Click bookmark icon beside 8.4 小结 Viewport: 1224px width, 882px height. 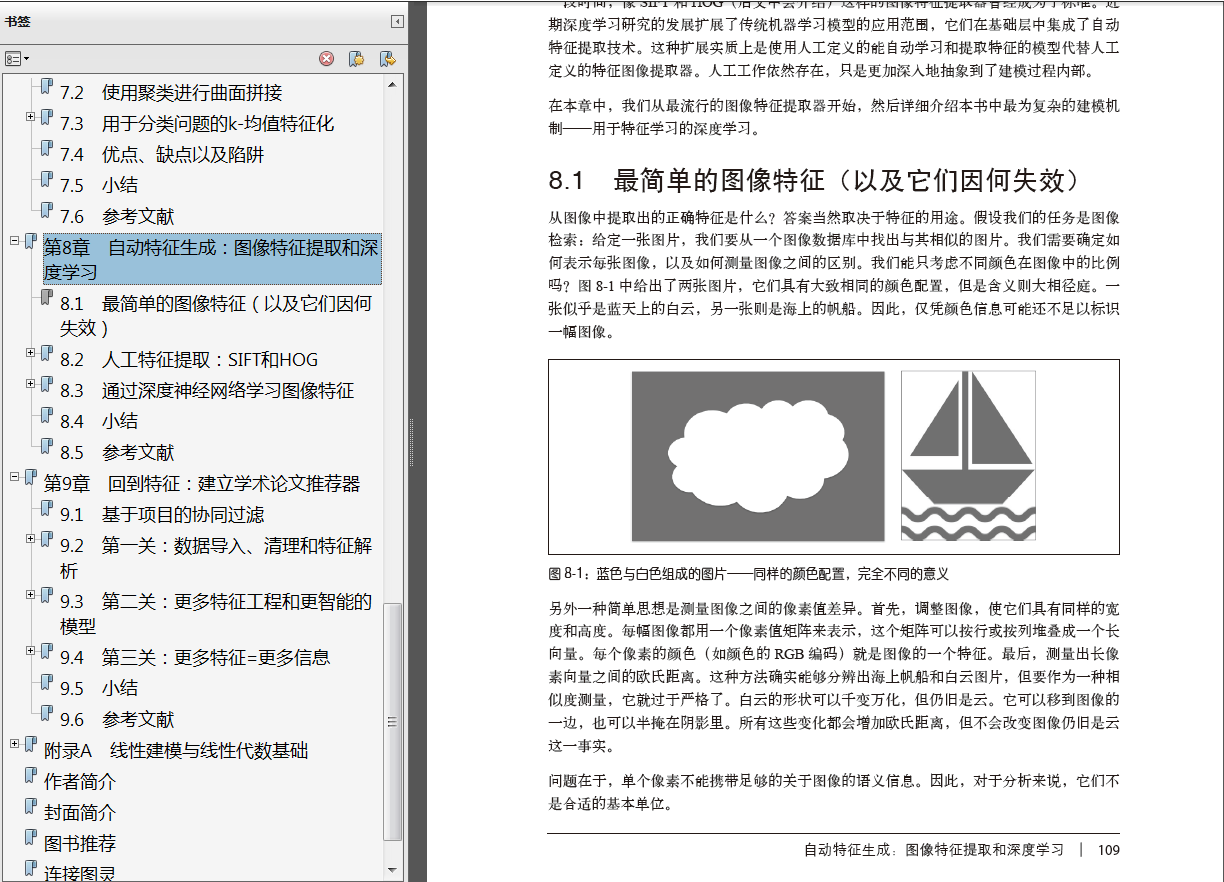tap(46, 416)
